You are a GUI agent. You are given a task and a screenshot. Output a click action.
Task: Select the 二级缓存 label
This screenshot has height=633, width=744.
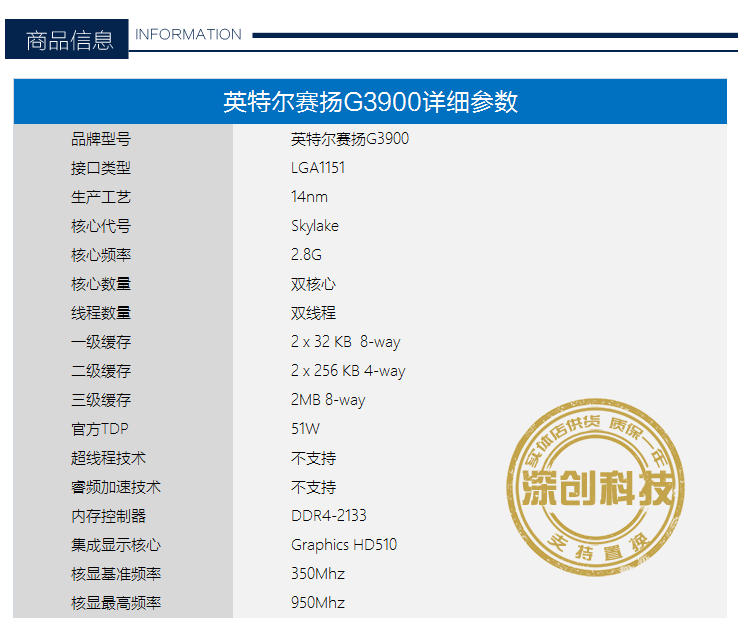pos(101,371)
